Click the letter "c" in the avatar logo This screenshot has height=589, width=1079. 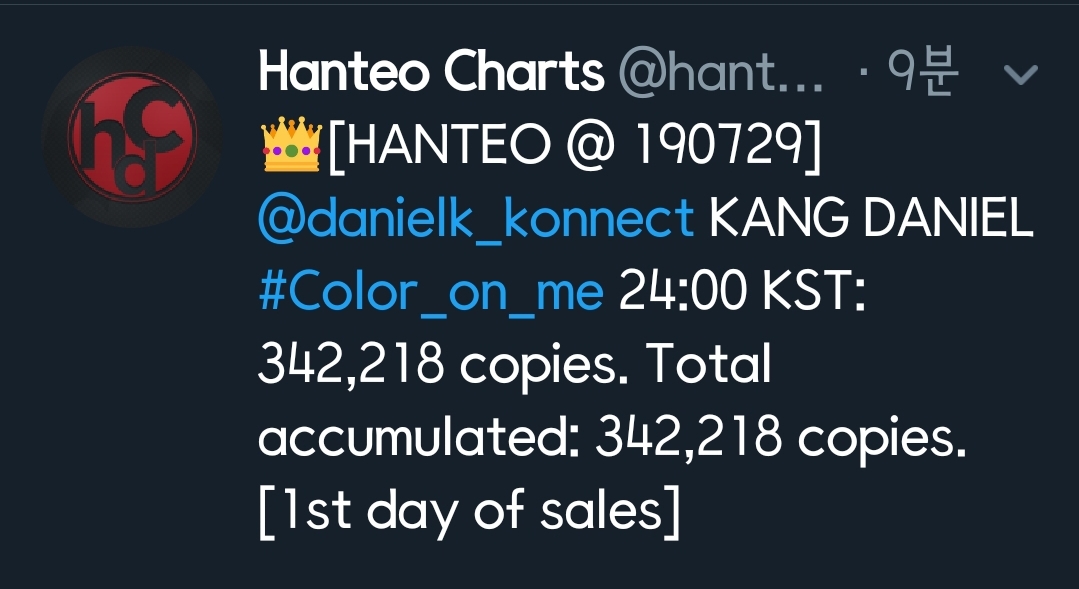point(156,113)
